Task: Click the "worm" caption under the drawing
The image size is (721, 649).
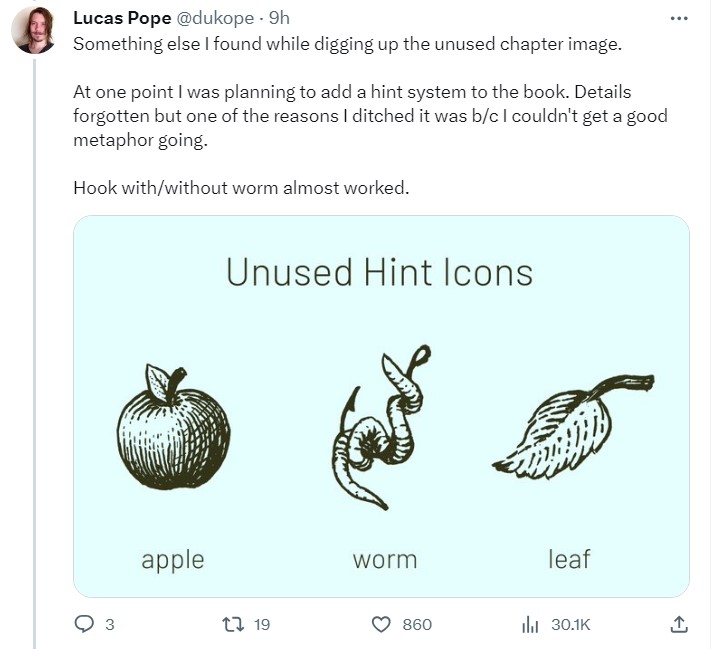Action: (384, 559)
